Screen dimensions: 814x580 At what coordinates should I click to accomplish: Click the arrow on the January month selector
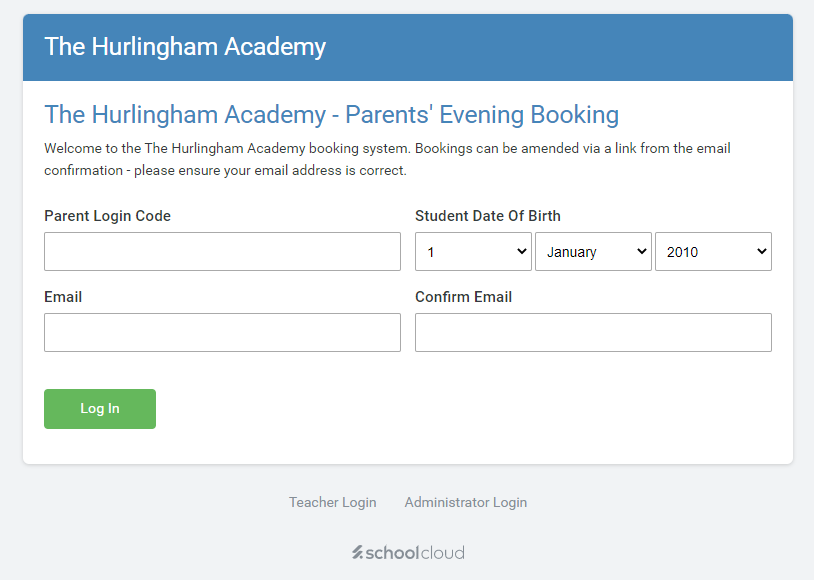[x=642, y=252]
